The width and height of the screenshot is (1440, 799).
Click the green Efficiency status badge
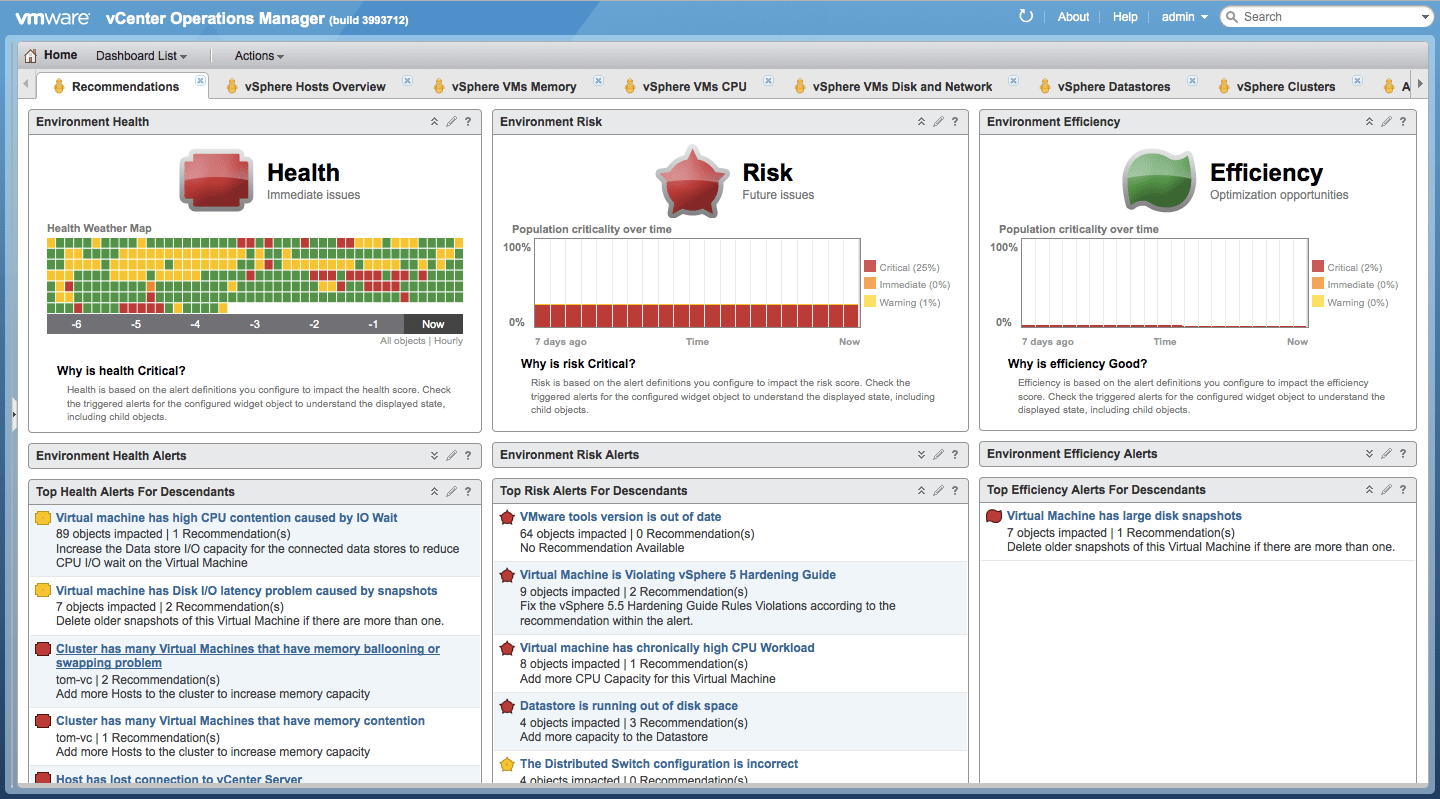coord(1159,181)
